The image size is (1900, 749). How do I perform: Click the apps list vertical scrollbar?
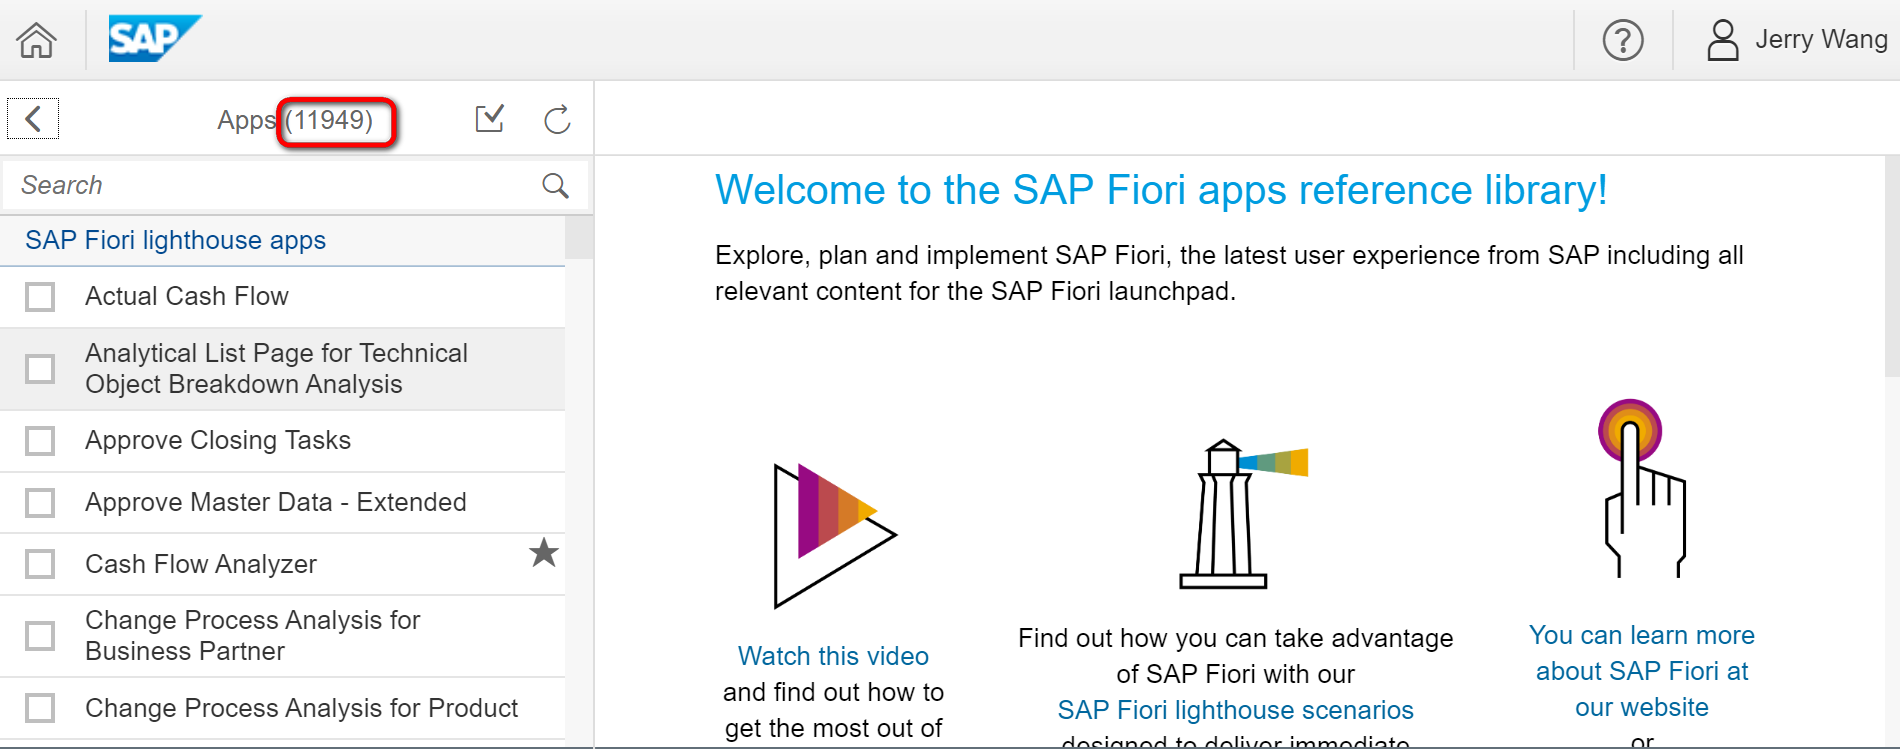579,238
